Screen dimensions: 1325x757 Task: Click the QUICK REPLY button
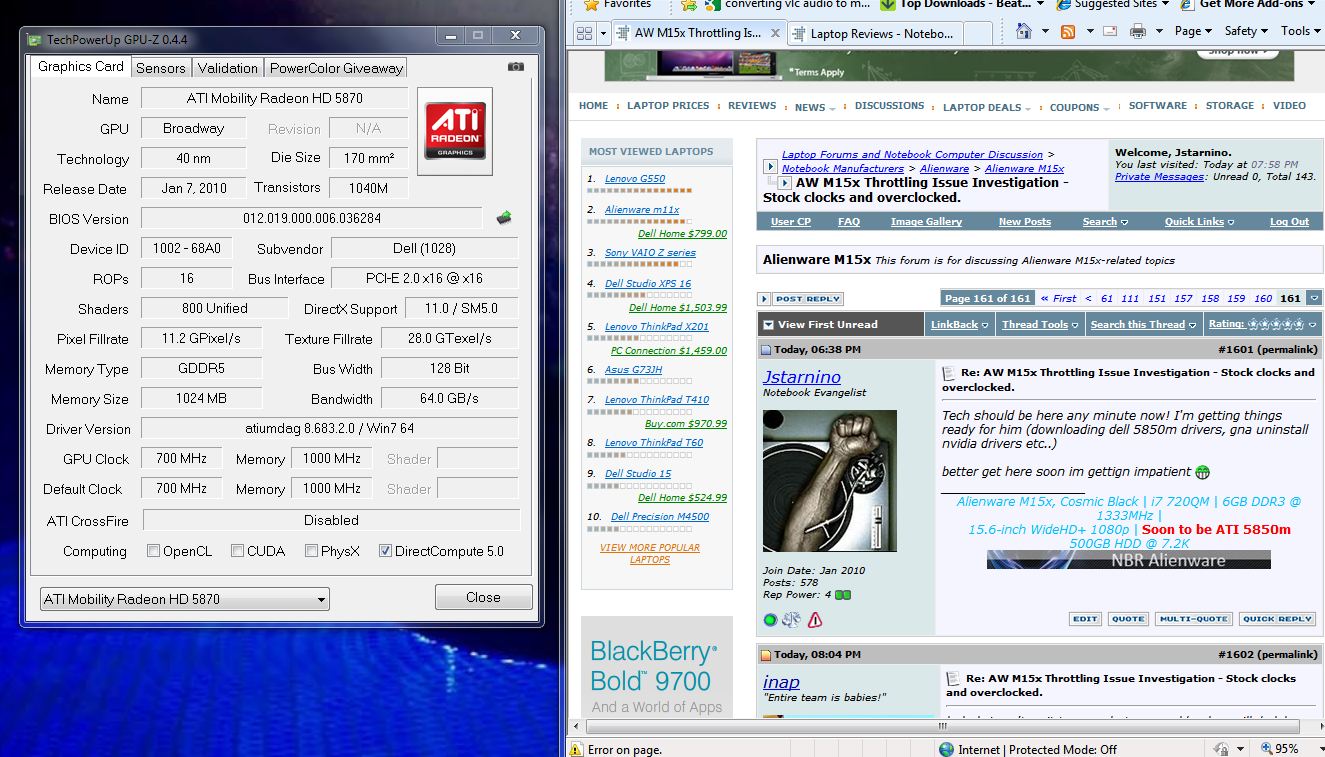[1277, 619]
